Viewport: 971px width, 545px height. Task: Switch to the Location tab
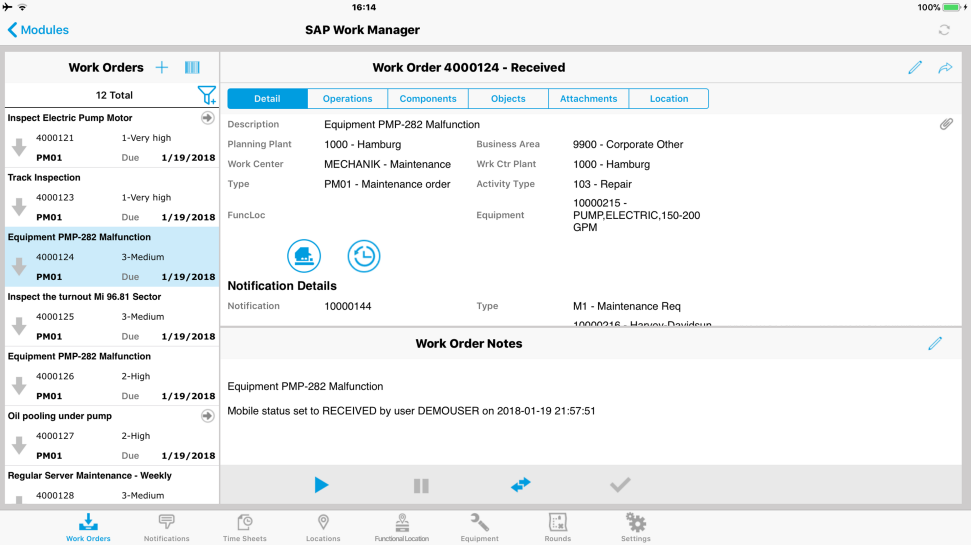(669, 98)
